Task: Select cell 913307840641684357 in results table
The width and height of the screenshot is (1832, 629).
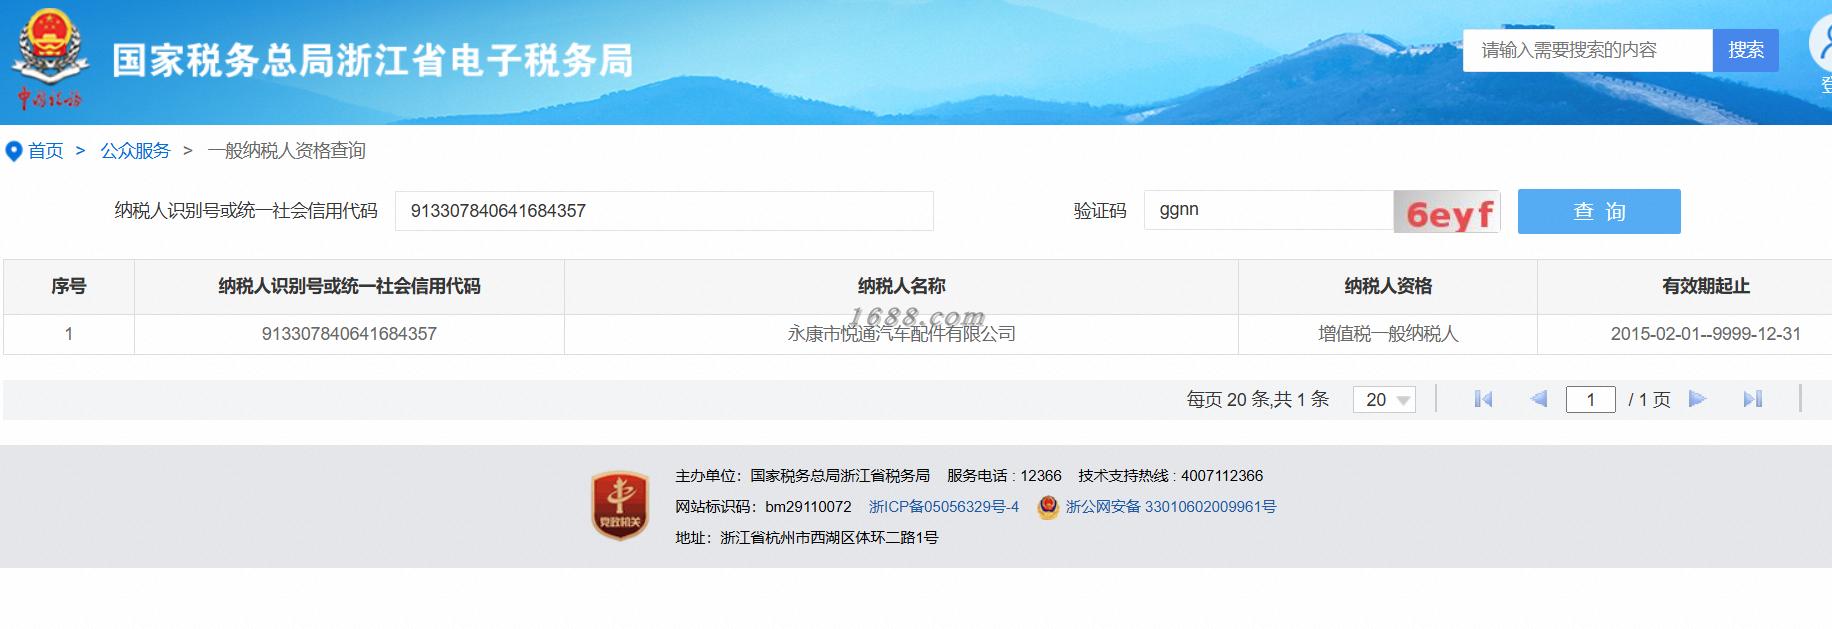Action: click(x=349, y=334)
